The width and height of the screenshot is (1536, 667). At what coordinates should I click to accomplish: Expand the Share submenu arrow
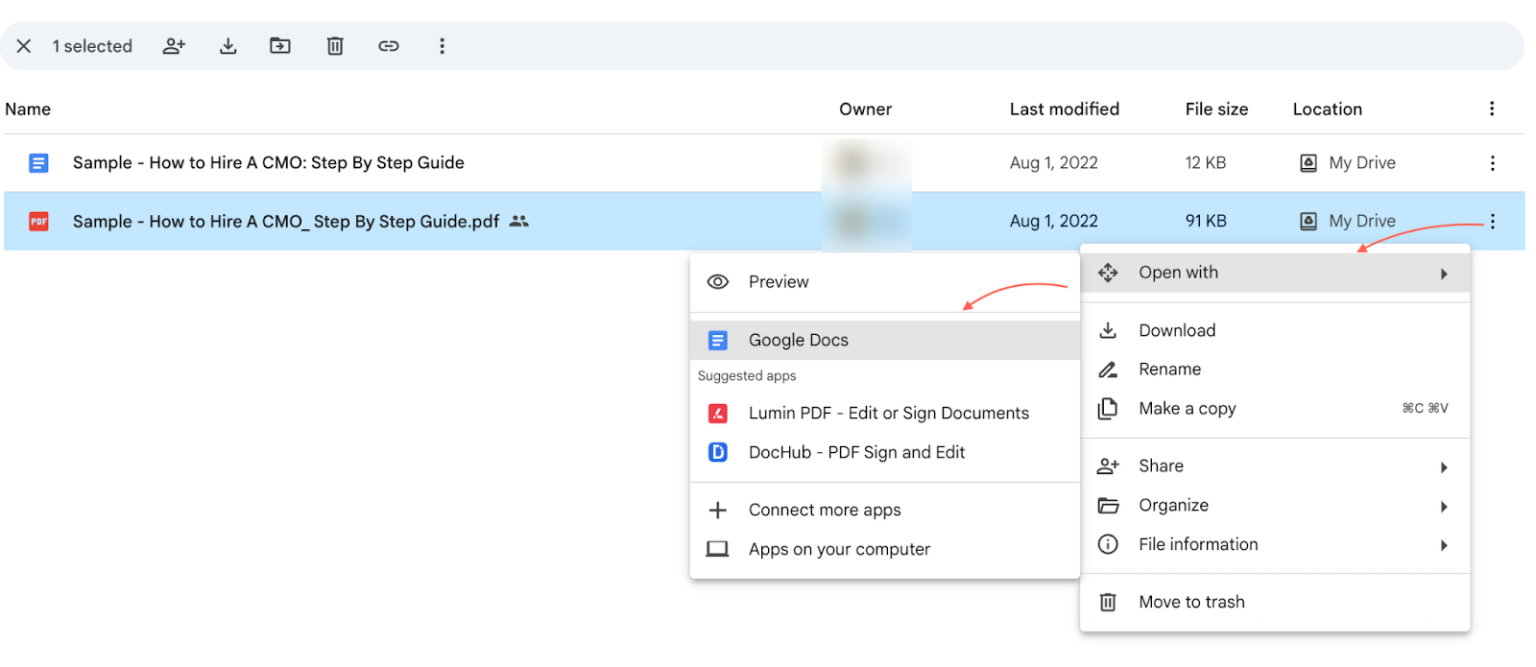point(1444,466)
